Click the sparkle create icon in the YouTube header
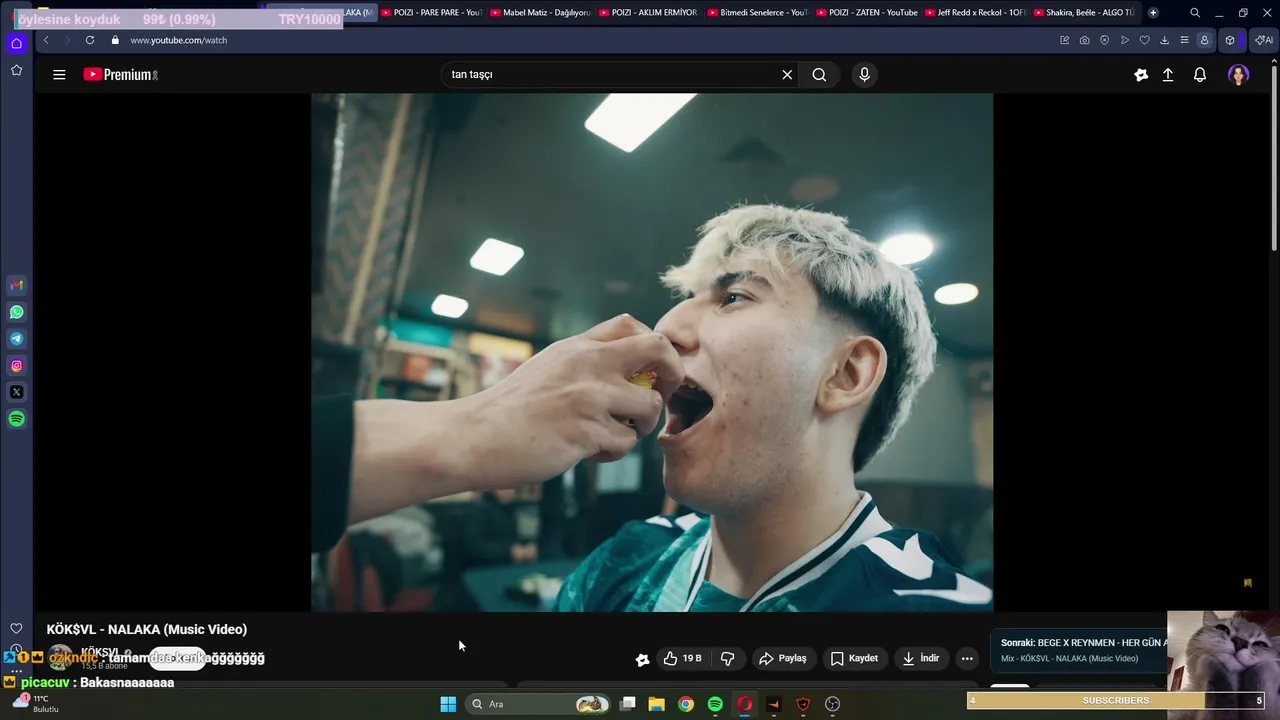Screen dimensions: 1280x720 pyautogui.click(x=1141, y=74)
